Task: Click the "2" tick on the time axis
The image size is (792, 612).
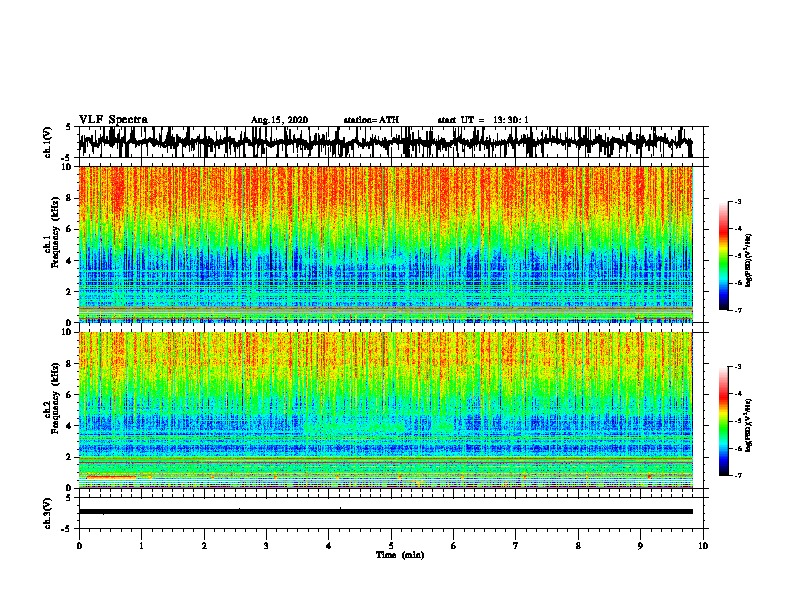Action: (x=204, y=546)
